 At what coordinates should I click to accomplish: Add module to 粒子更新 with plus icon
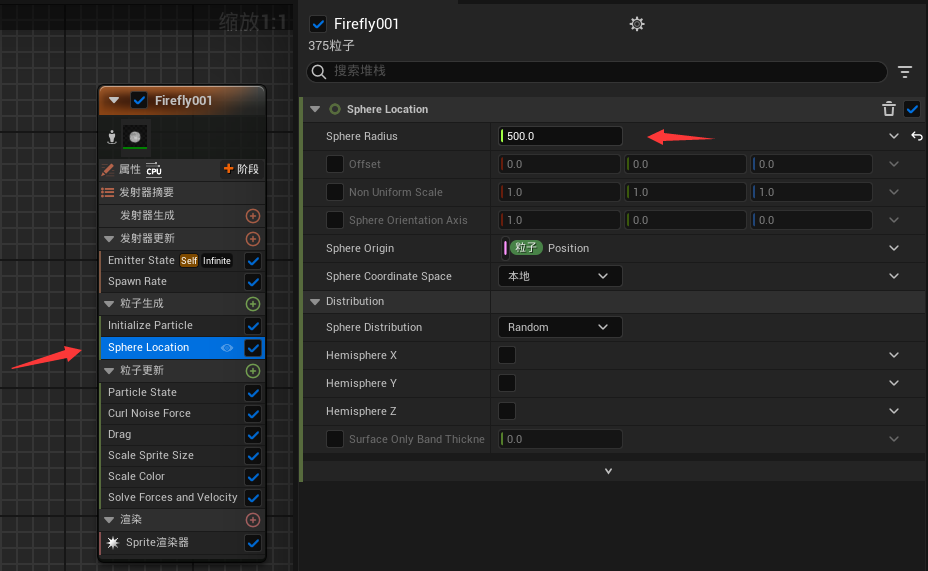click(x=253, y=371)
